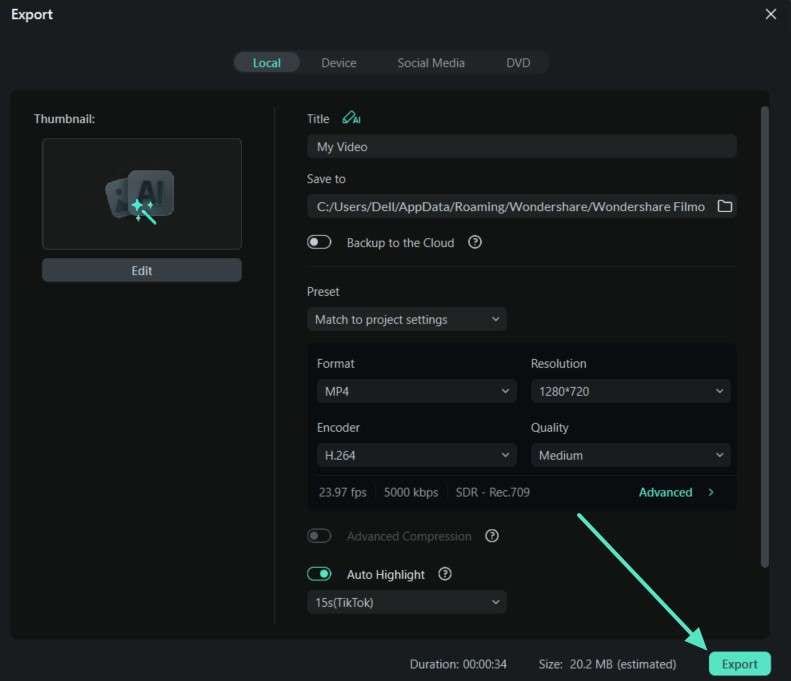Screen dimensions: 791x681
Task: Open the Save to folder browser icon
Action: tap(724, 206)
